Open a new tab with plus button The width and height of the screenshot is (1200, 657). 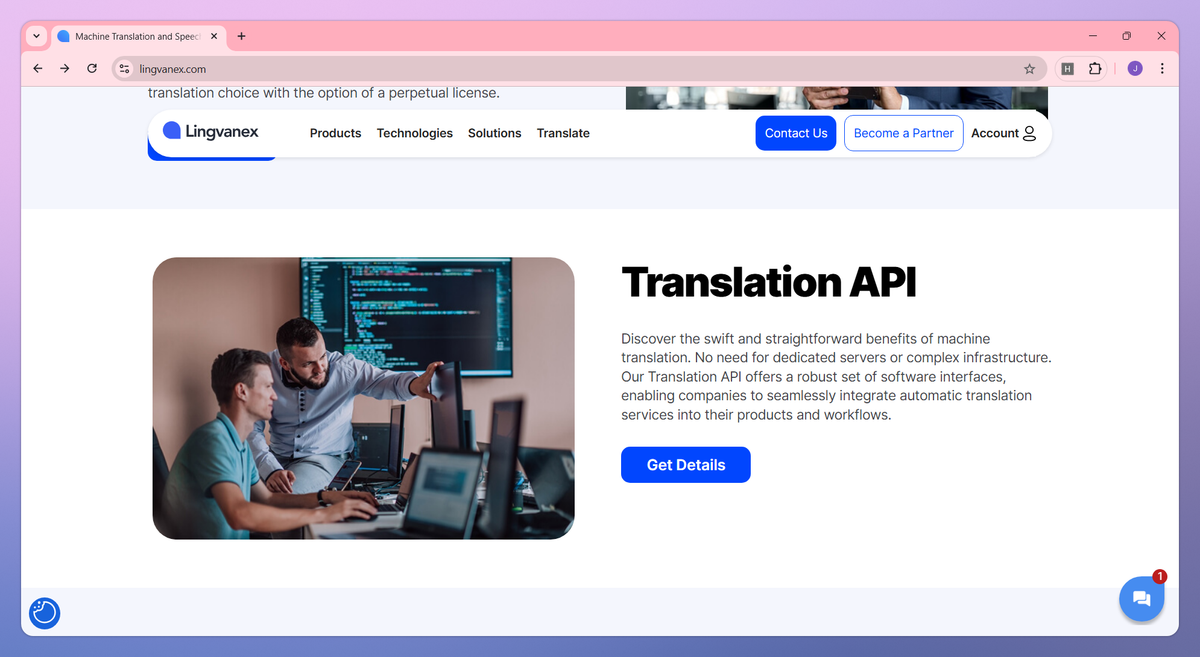241,36
